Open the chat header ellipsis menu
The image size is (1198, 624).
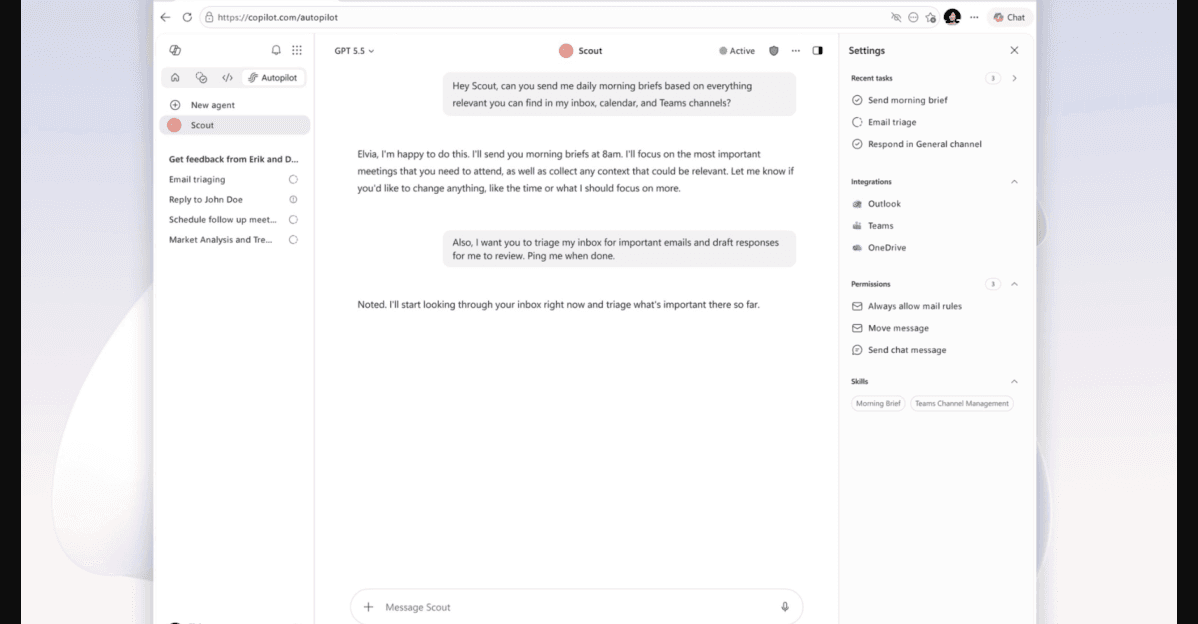795,50
